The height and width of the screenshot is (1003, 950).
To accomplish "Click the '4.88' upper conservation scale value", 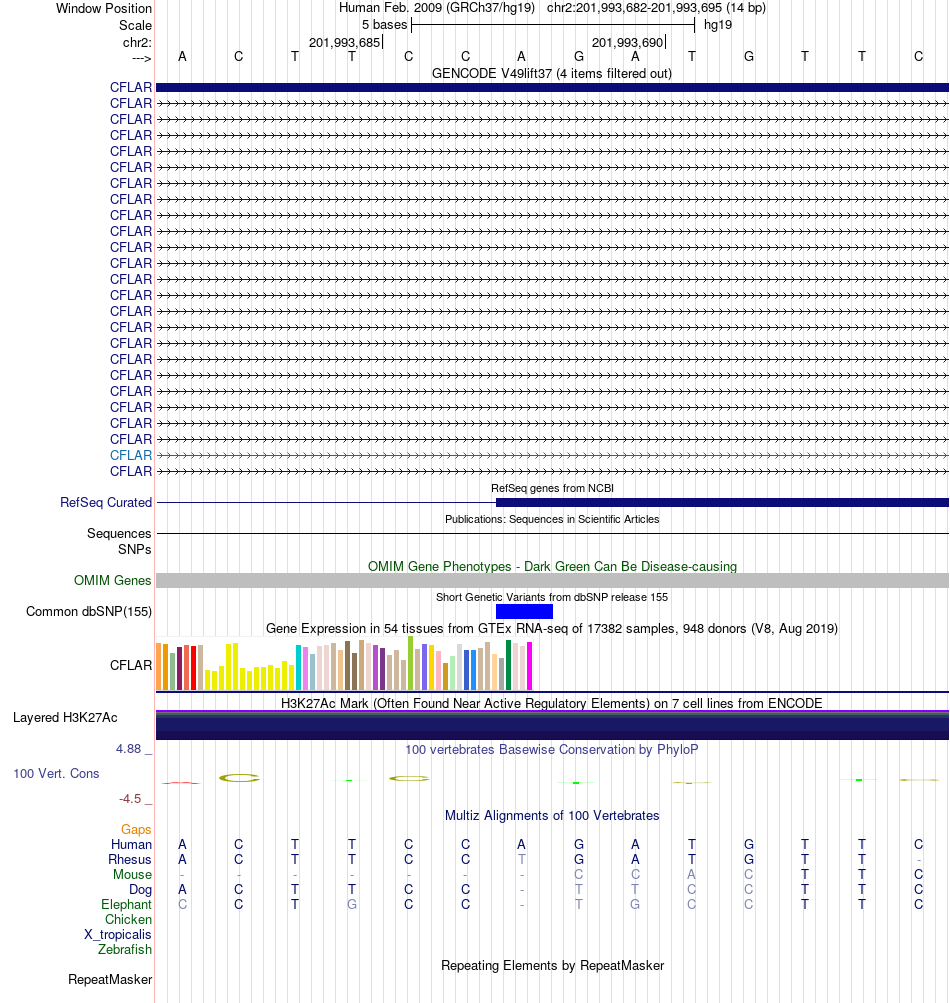I will 129,749.
